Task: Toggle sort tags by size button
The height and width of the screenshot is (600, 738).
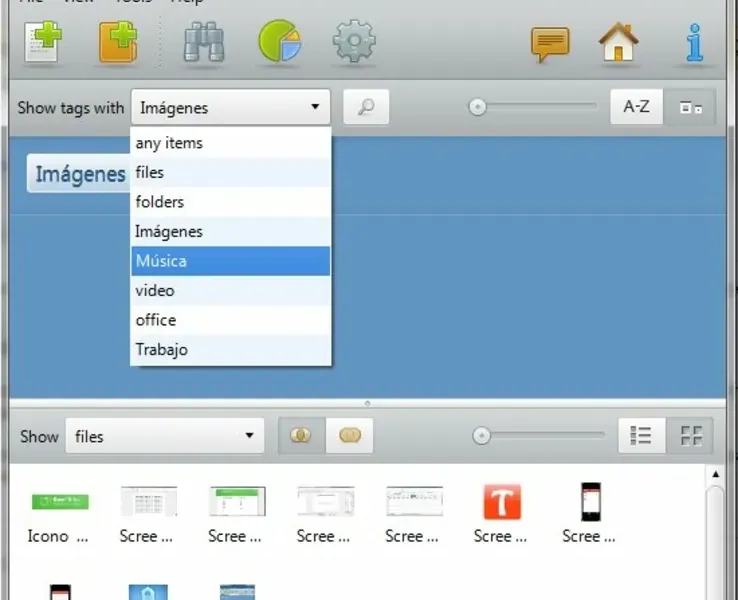Action: pos(690,107)
